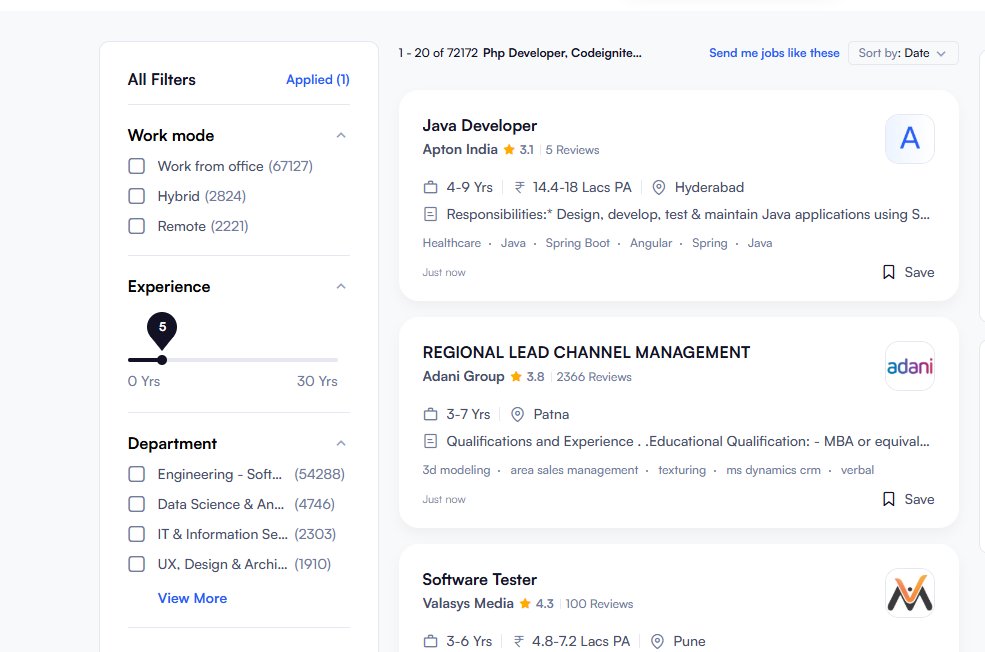Check UX, Design & Architecture department filter

pos(136,564)
